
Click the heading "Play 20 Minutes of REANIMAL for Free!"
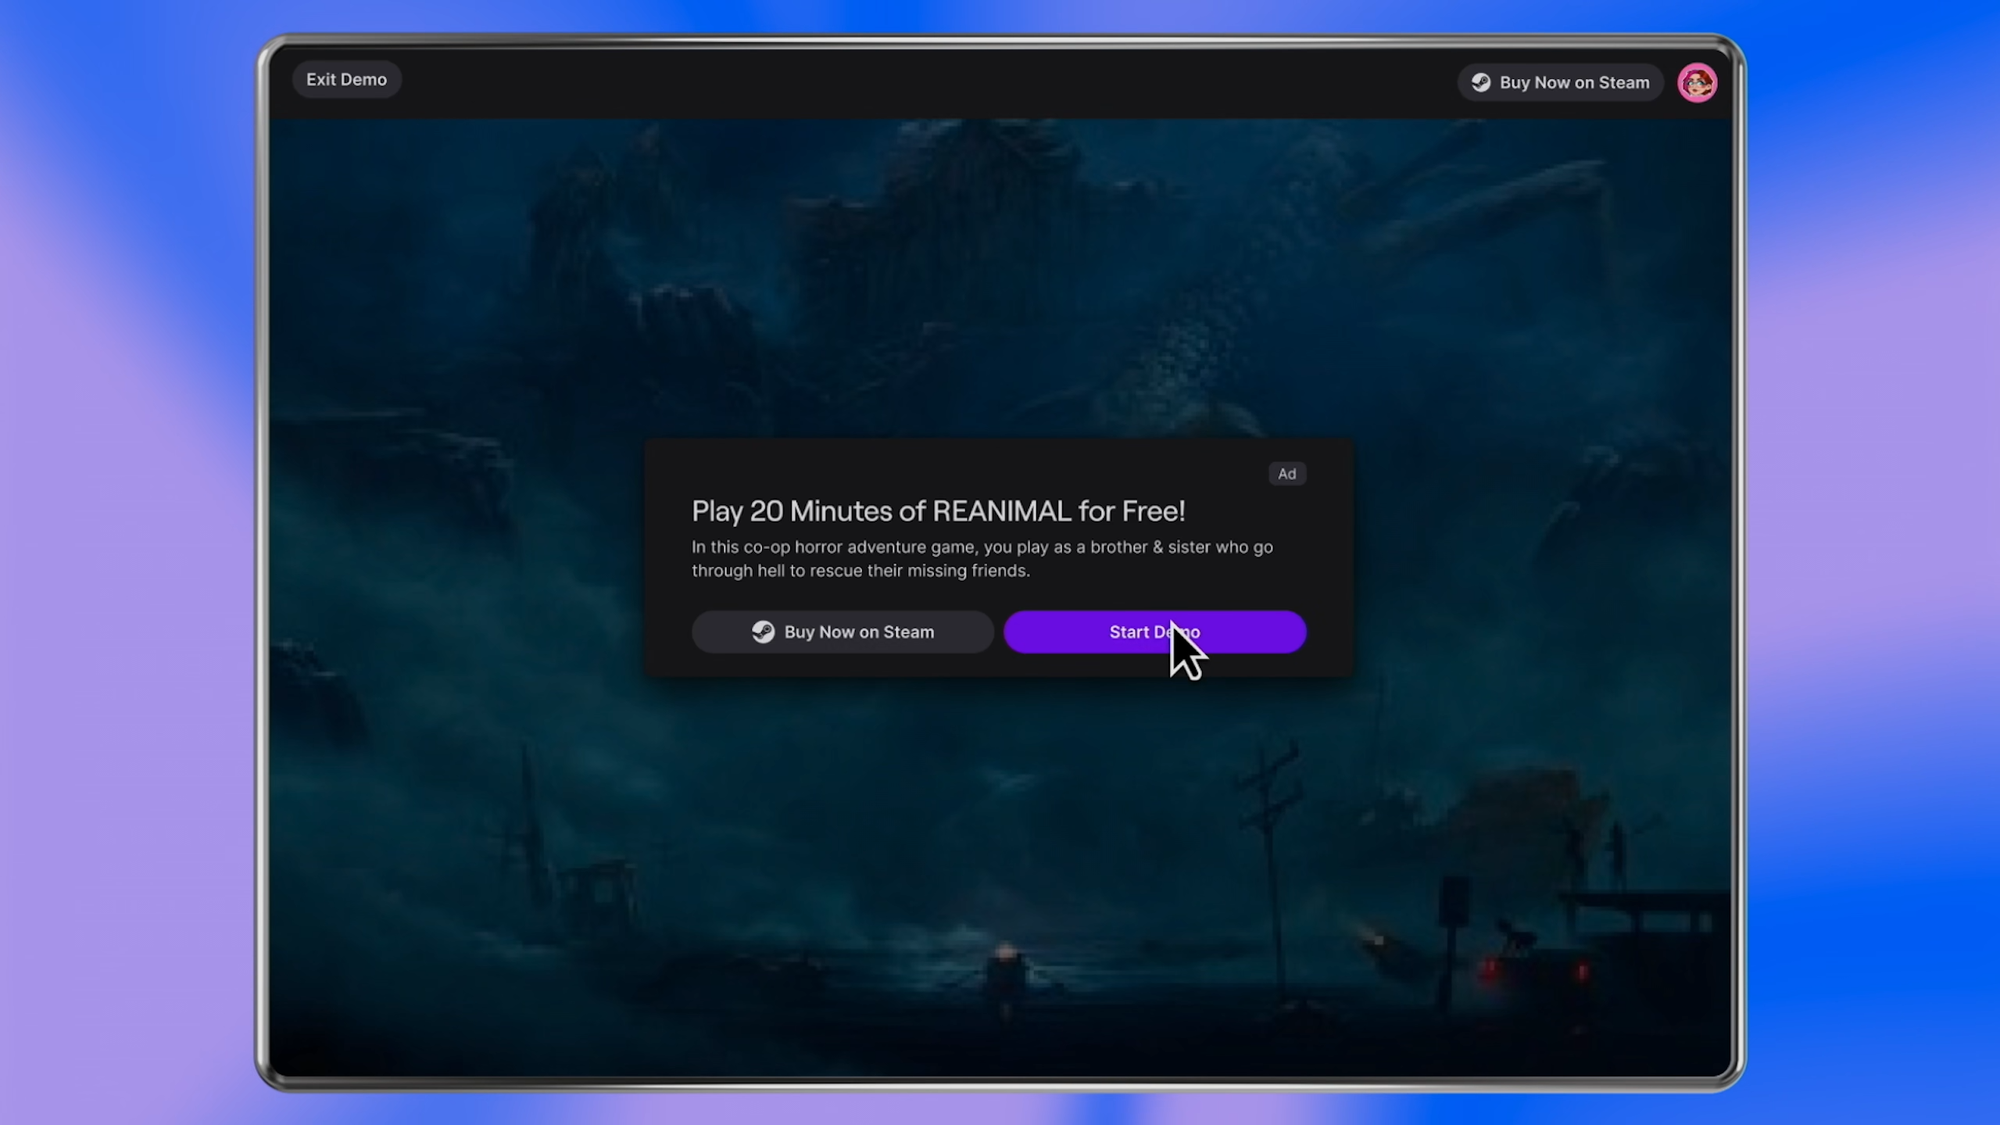coord(938,511)
